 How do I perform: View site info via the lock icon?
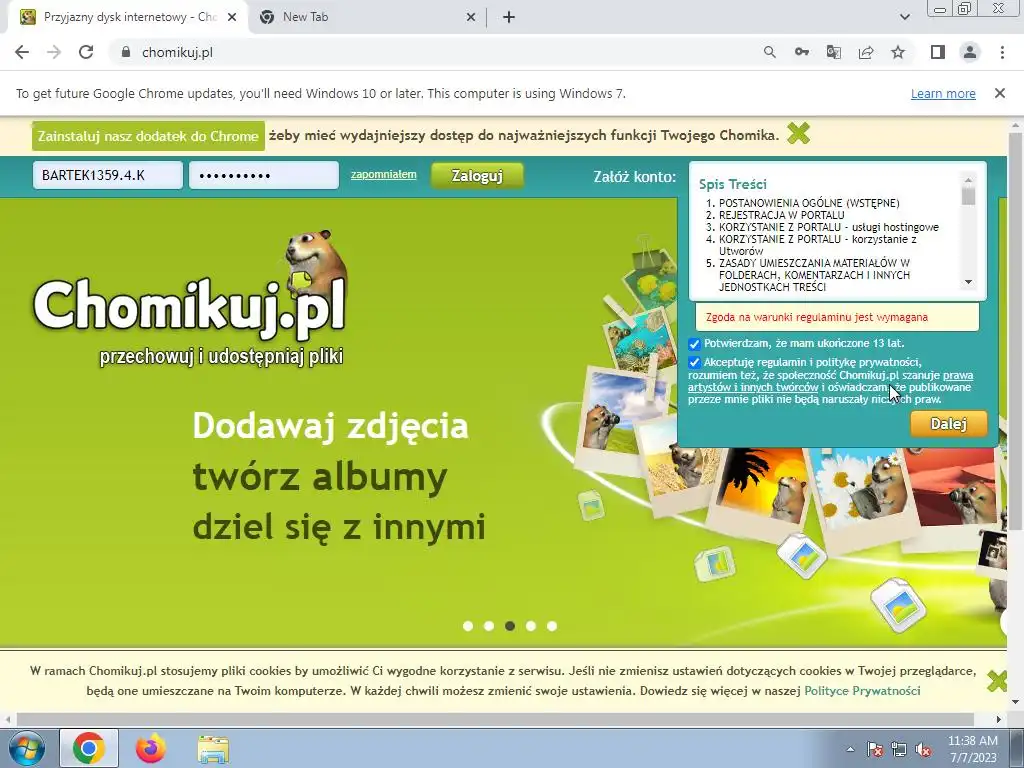127,52
